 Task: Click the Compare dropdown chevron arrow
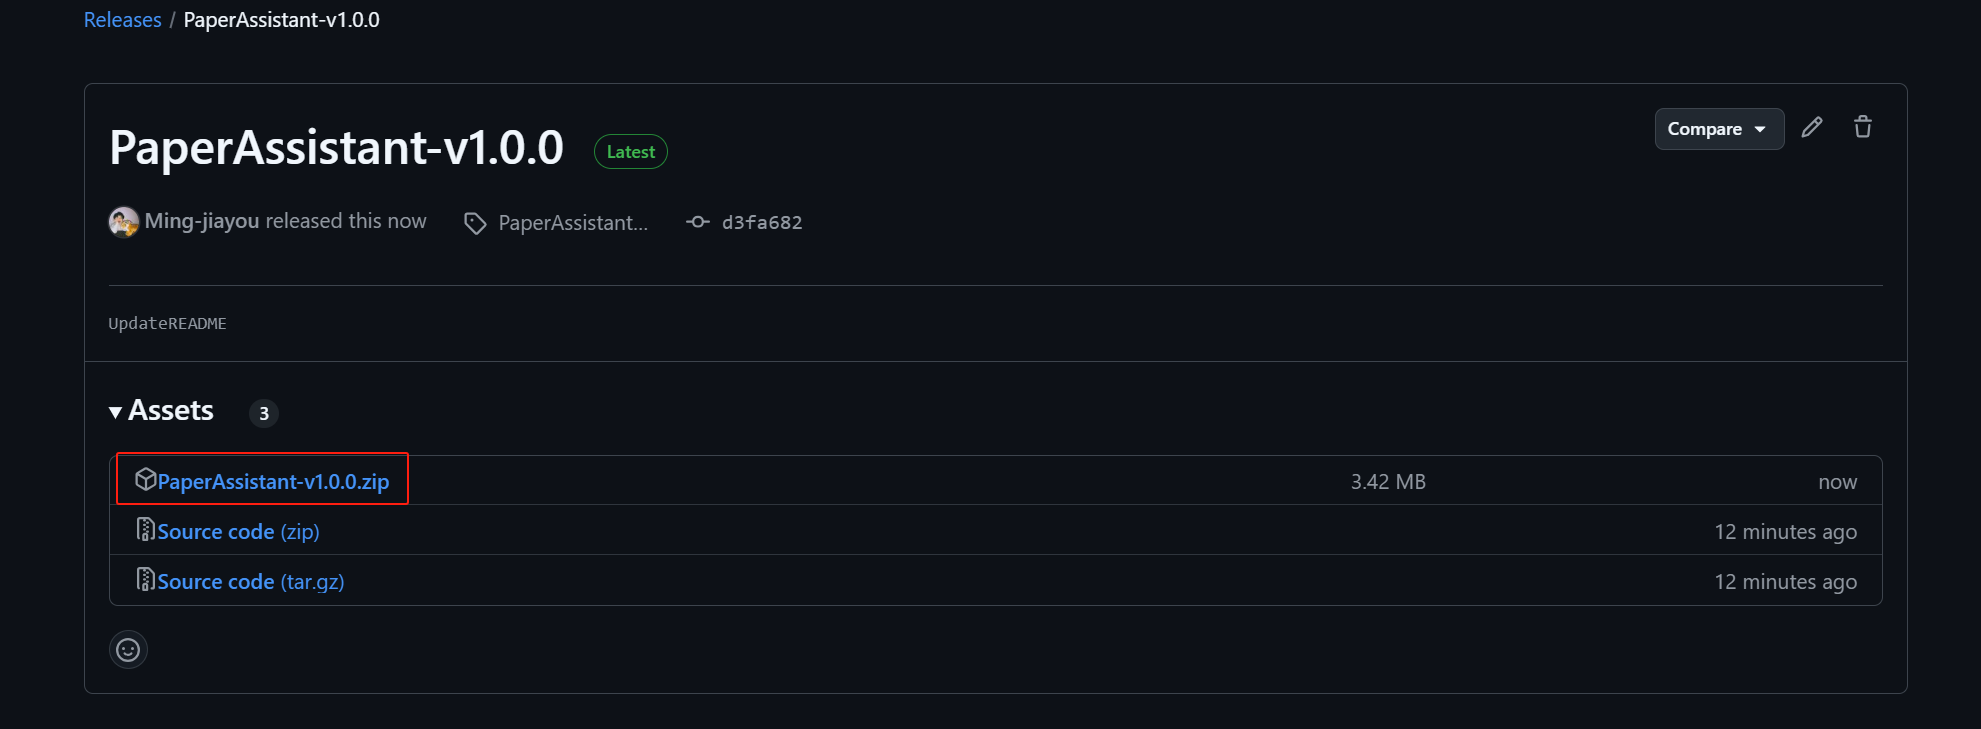[1760, 128]
